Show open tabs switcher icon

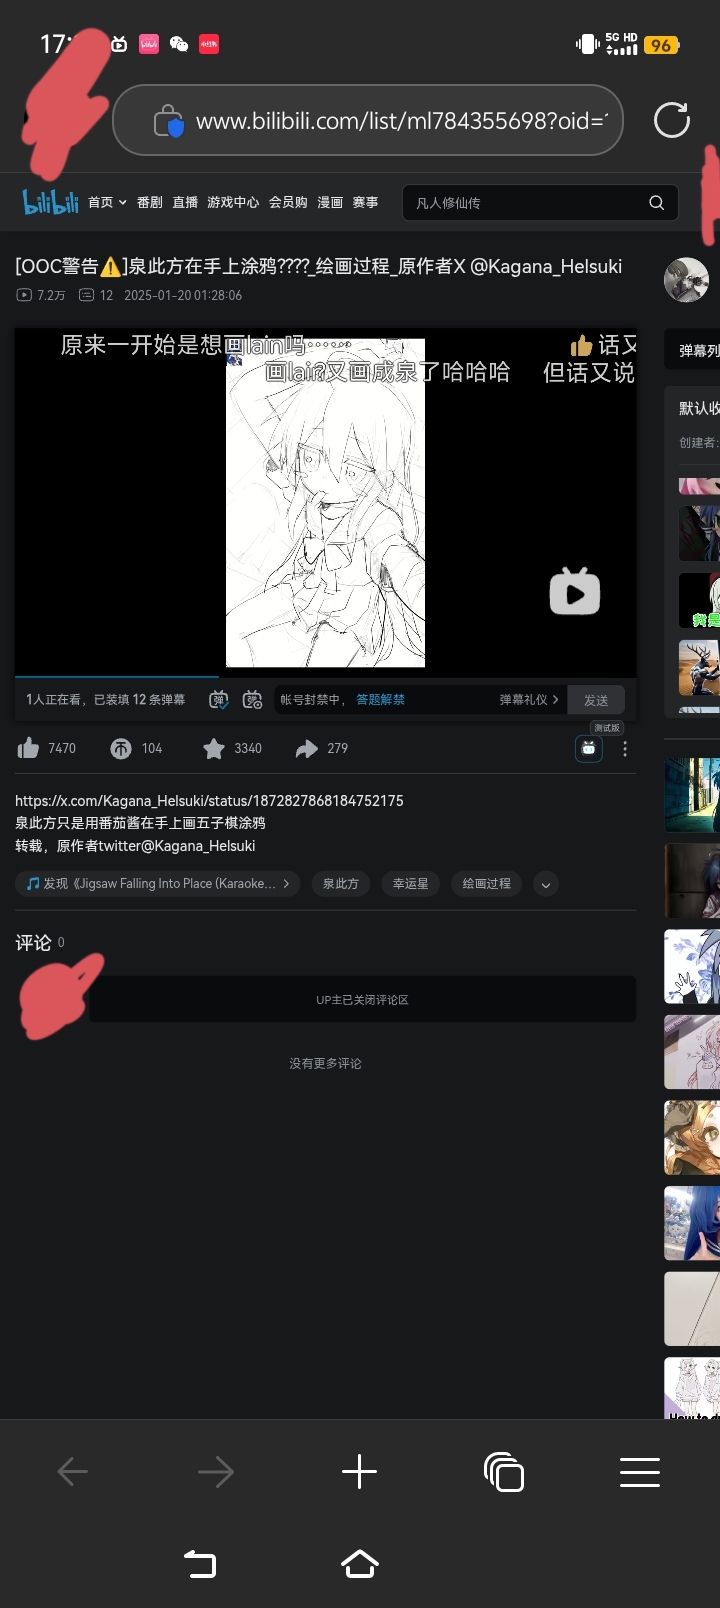(503, 1472)
